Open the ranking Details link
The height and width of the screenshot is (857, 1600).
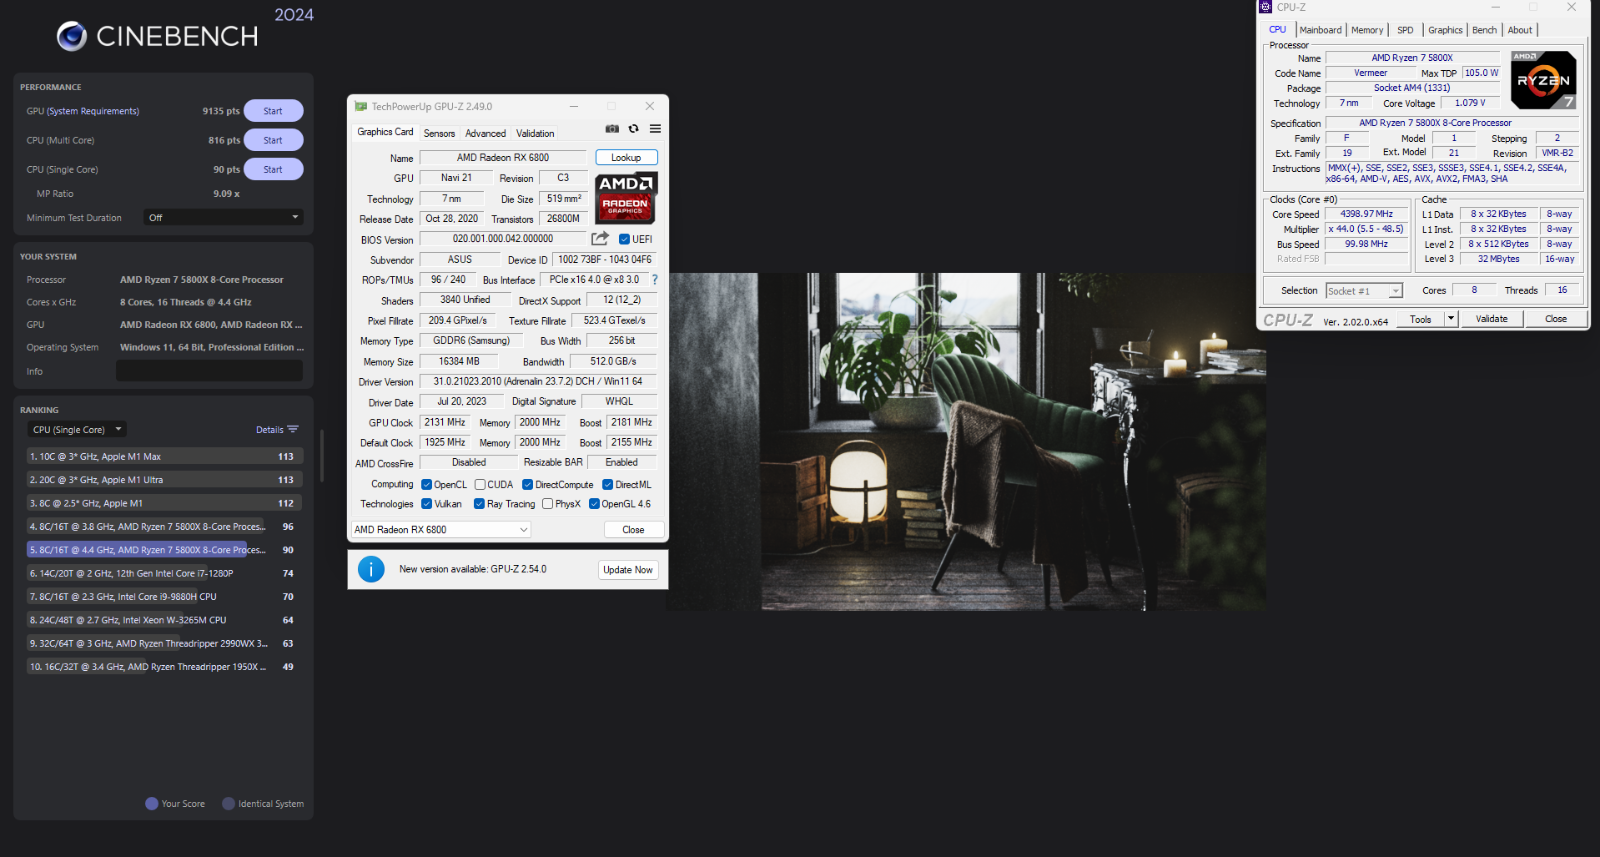coord(270,430)
